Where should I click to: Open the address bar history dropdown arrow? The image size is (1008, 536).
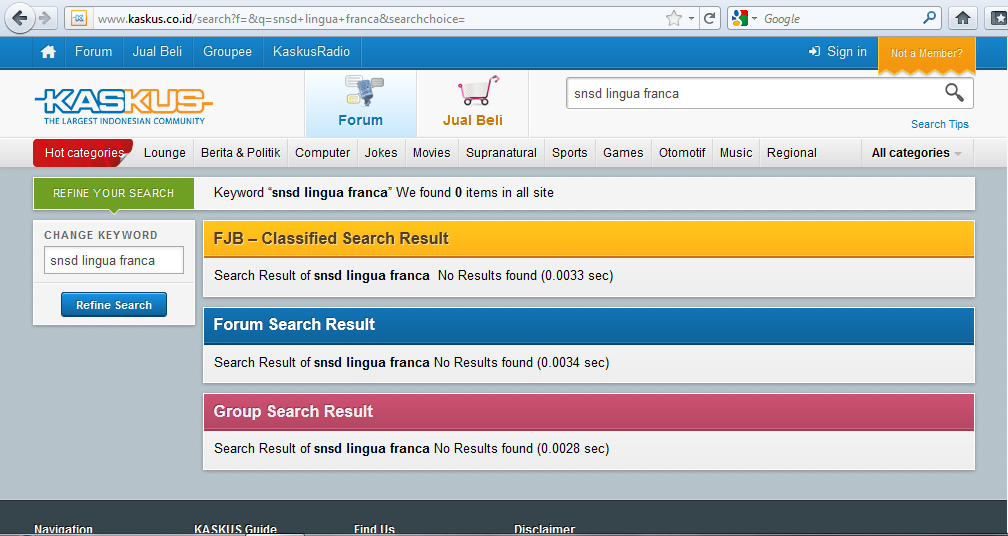(x=691, y=19)
